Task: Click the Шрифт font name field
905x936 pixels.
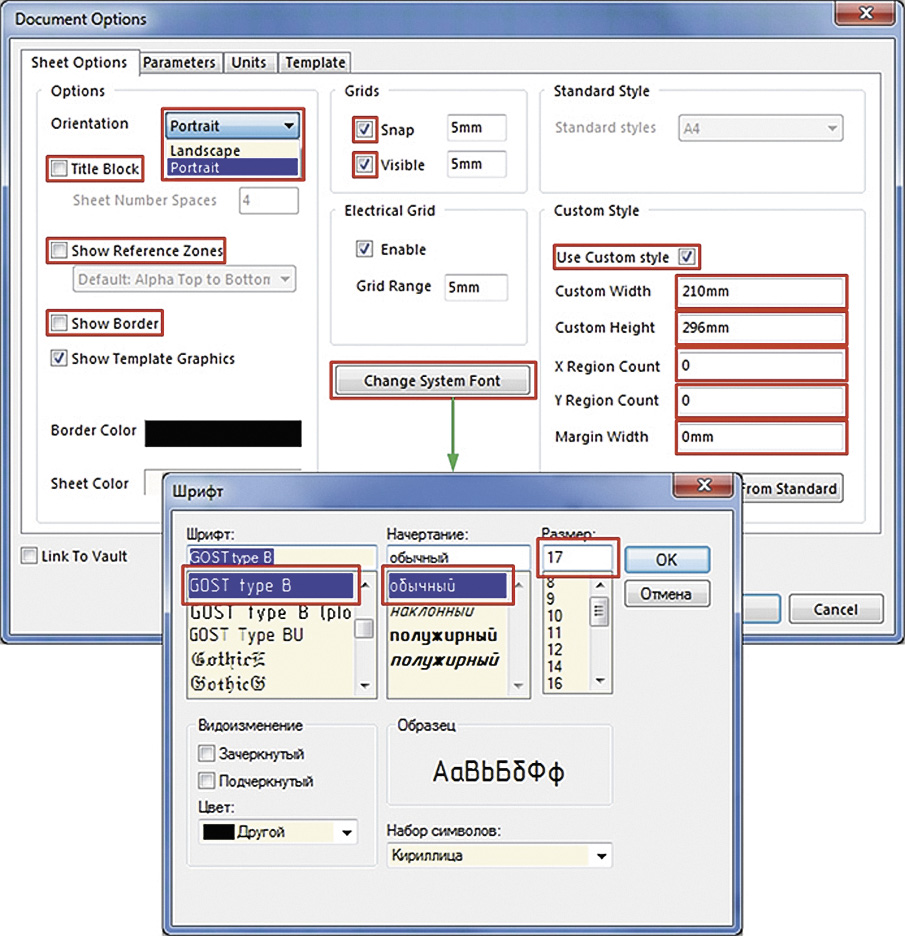Action: (281, 557)
